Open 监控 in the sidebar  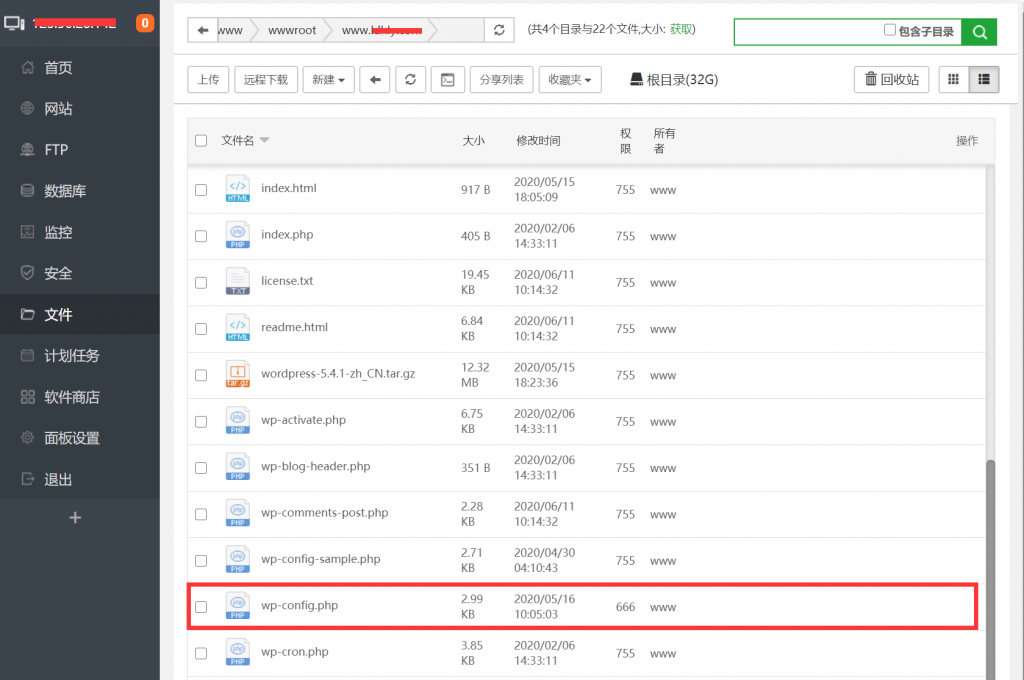[x=80, y=233]
